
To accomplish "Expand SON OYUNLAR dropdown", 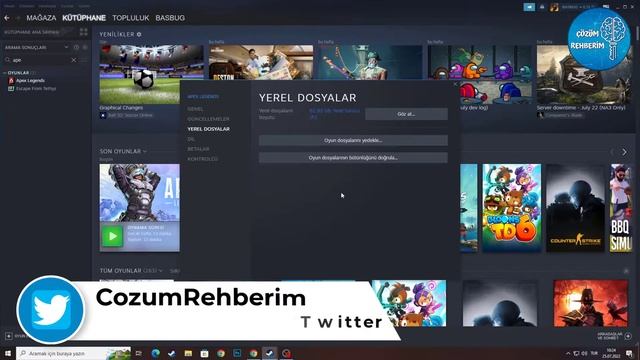I will [144, 151].
